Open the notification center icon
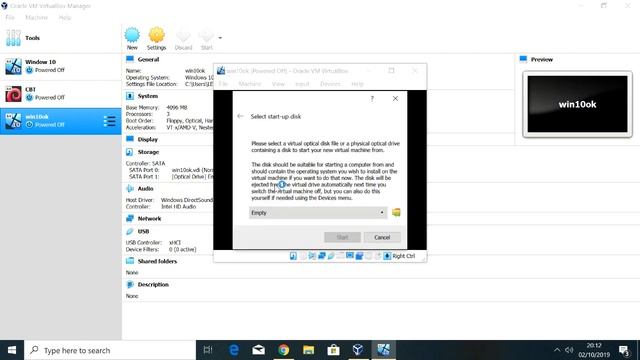640x360 pixels. pos(624,350)
